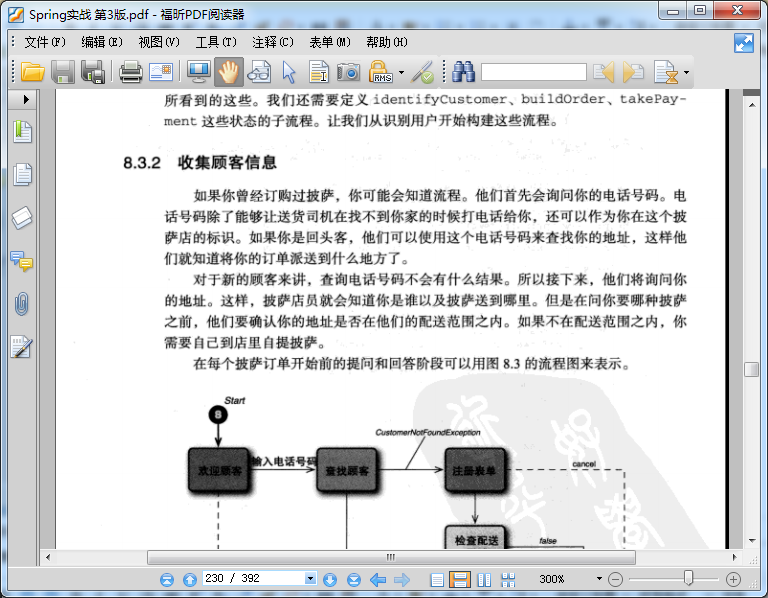The height and width of the screenshot is (598, 768).
Task: Open the attachments paperclip panel
Action: tap(22, 304)
